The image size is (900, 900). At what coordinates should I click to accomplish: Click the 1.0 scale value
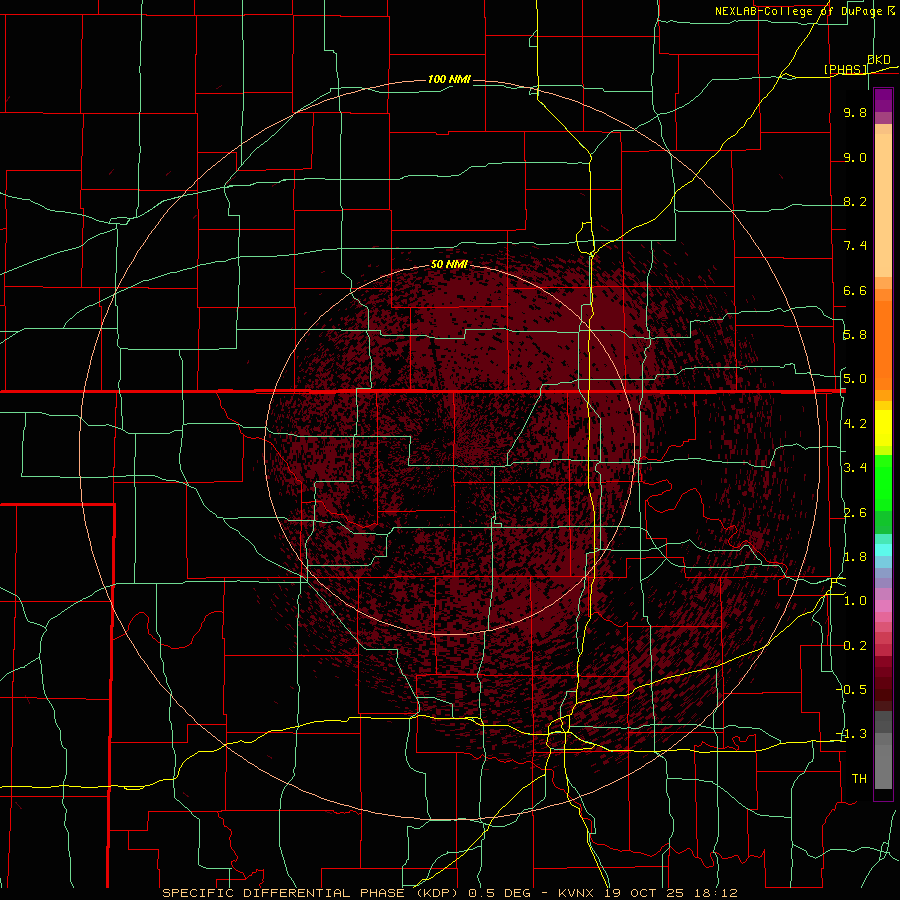pyautogui.click(x=855, y=601)
